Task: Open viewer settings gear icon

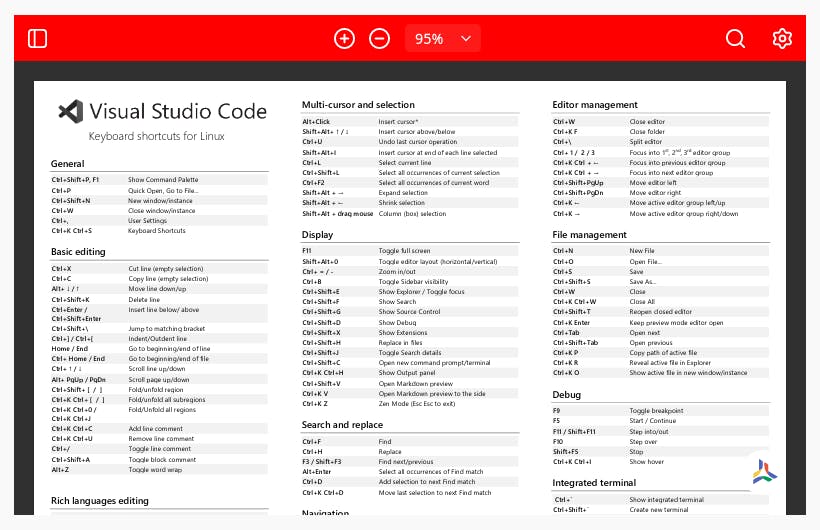Action: pos(782,38)
